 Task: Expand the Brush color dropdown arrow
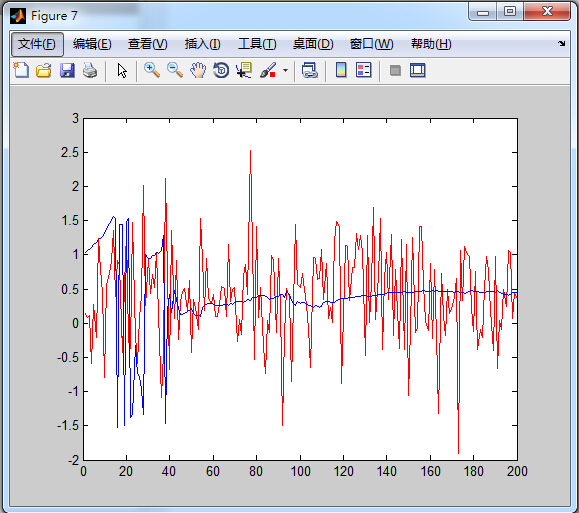285,70
